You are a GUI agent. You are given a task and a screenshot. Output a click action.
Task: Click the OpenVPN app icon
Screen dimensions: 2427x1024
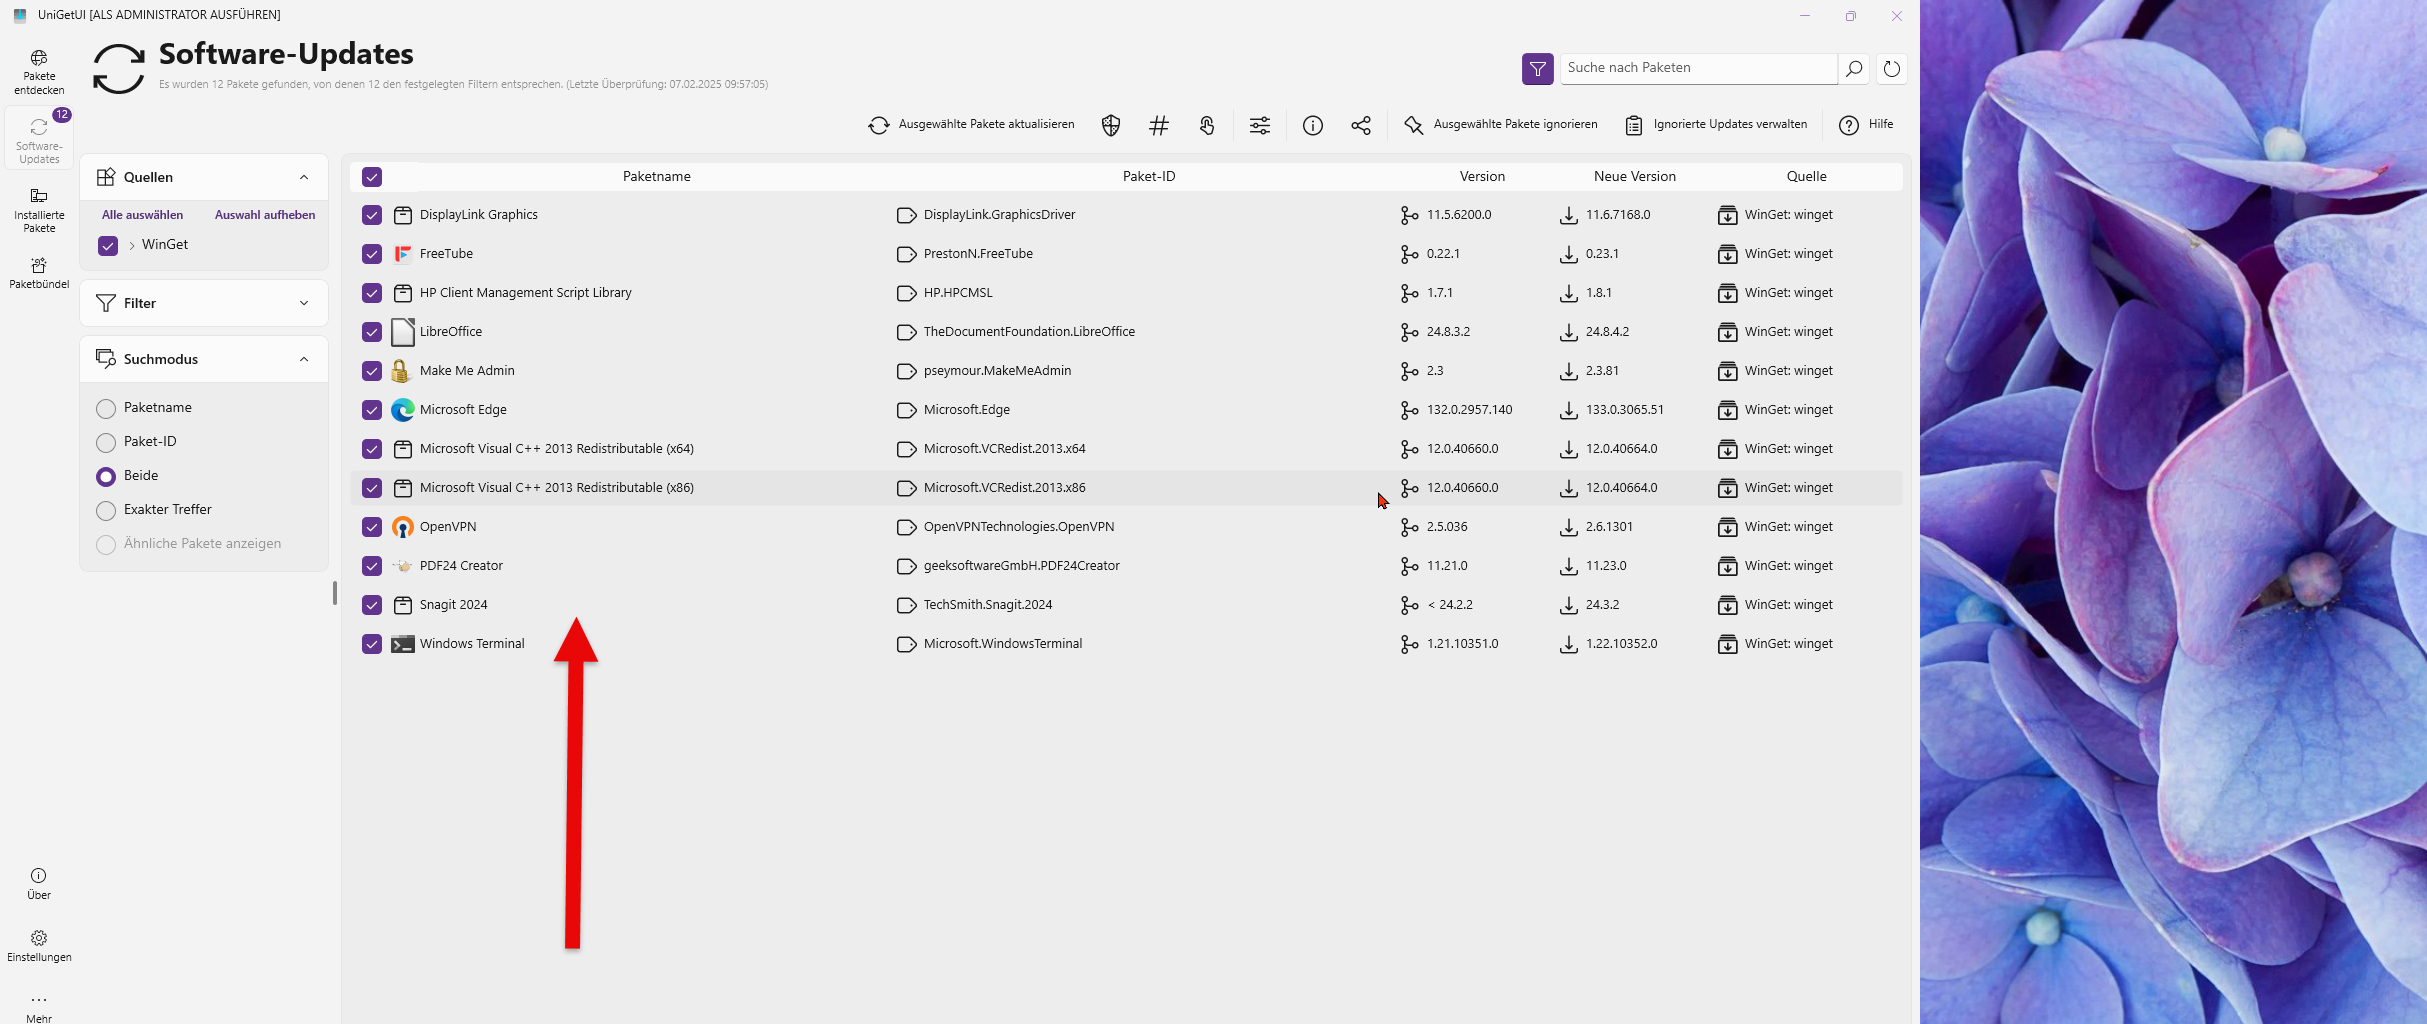(403, 527)
